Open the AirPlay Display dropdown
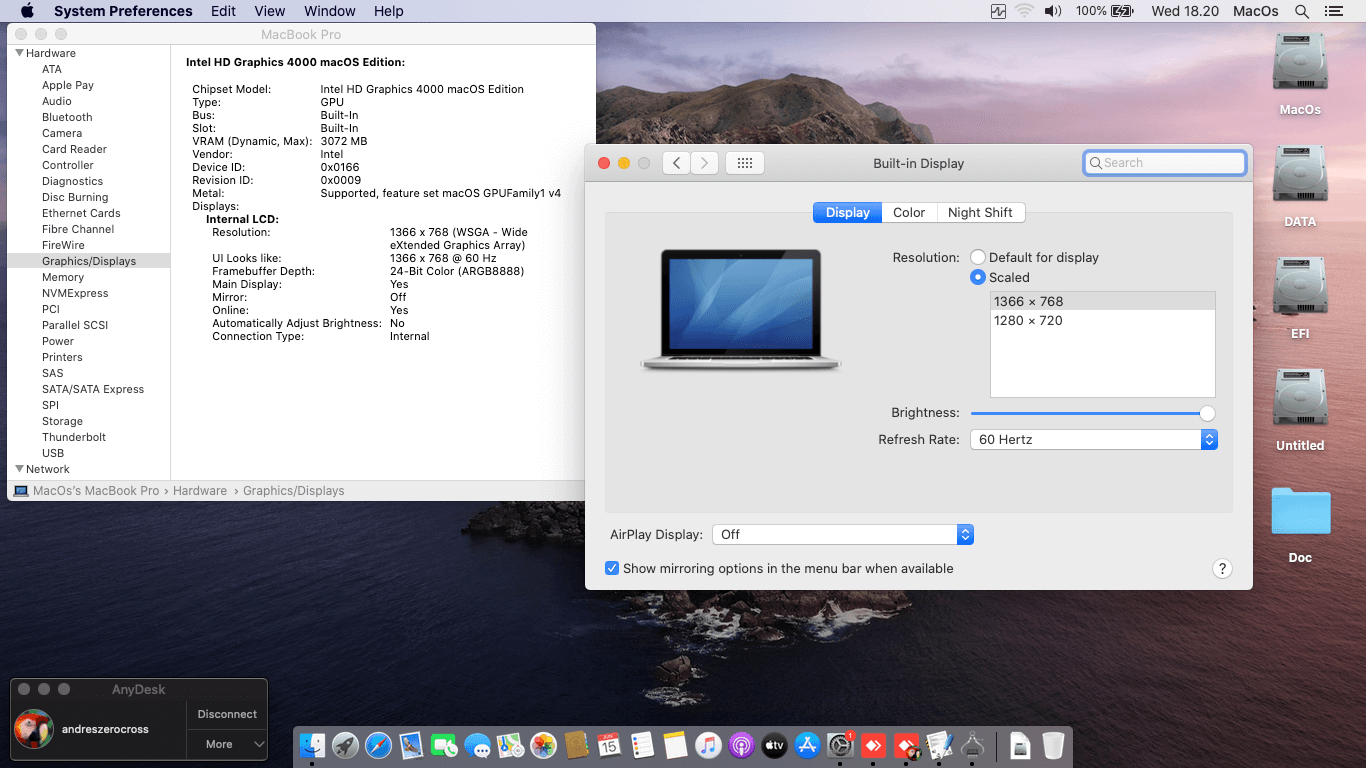This screenshot has height=768, width=1366. point(843,534)
